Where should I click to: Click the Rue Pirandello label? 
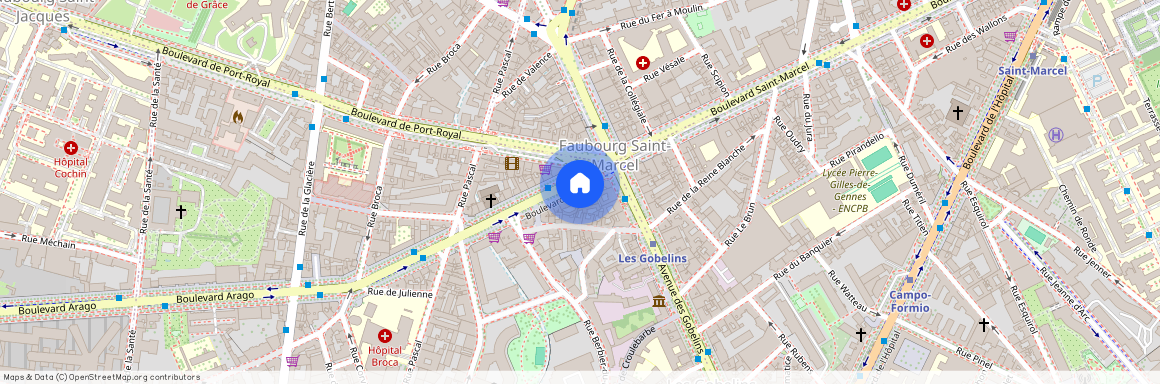(x=857, y=150)
